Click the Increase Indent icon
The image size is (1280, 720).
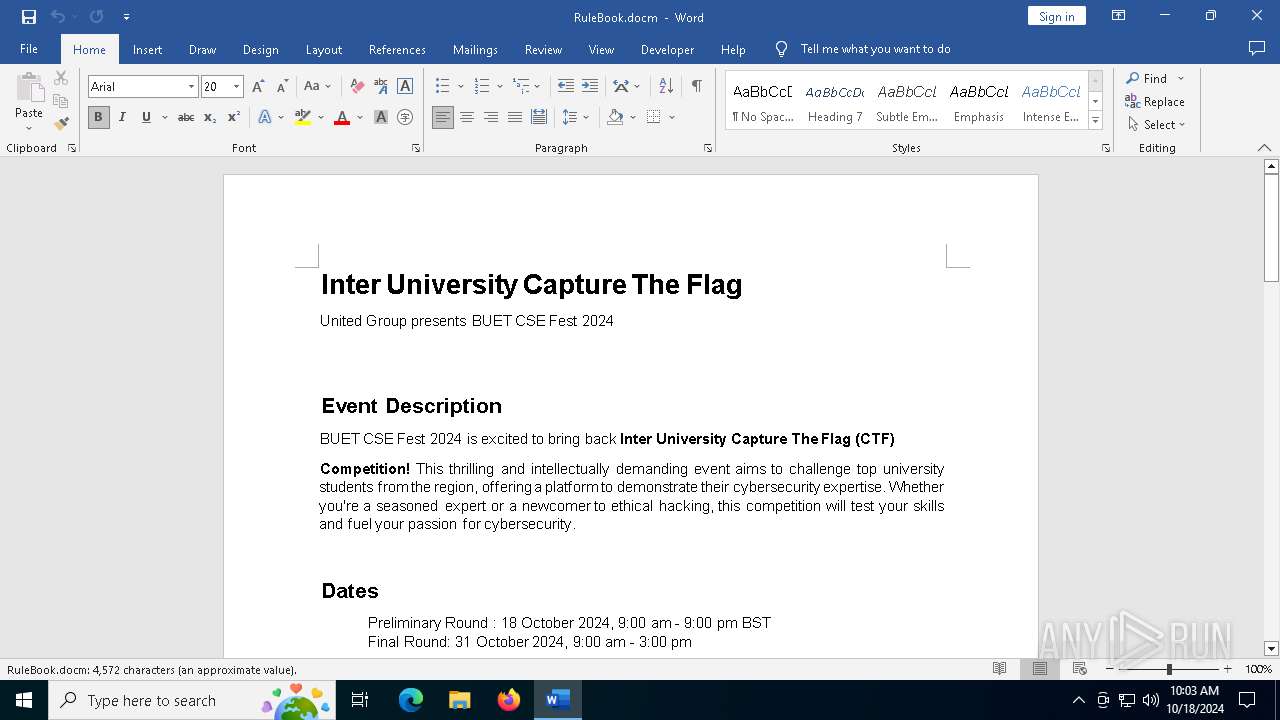point(590,87)
